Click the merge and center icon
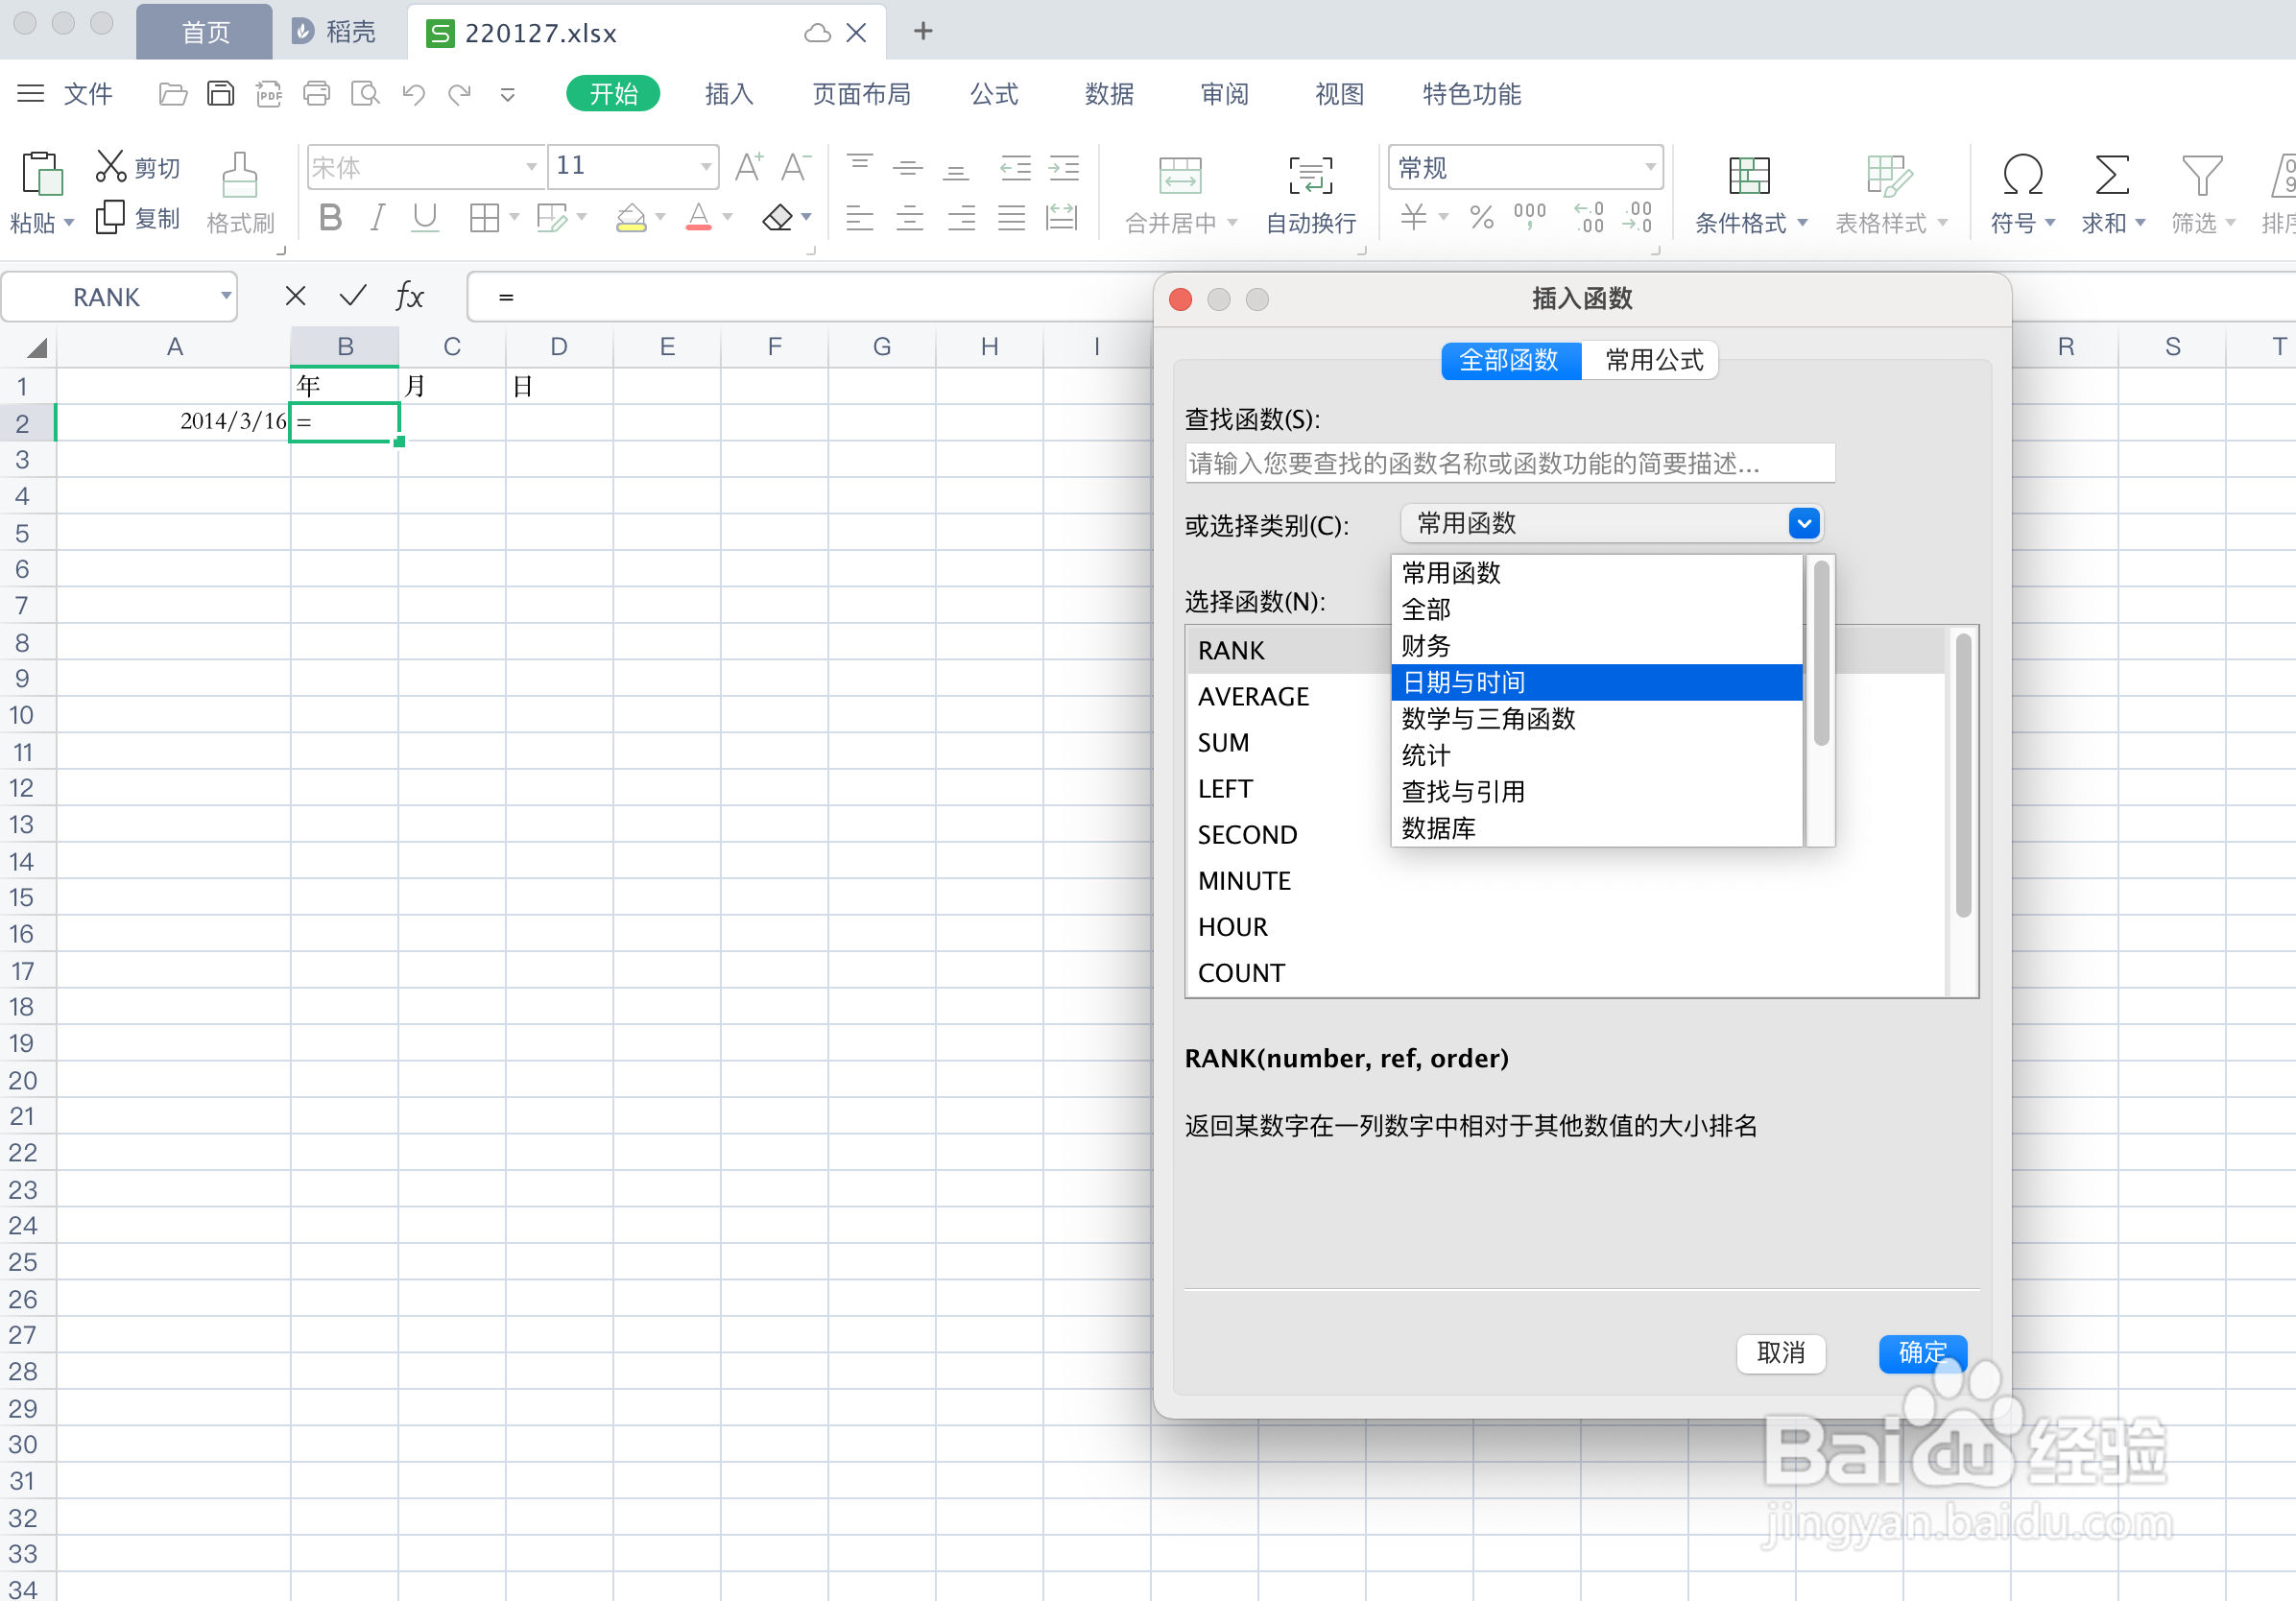This screenshot has width=2296, height=1601. [x=1179, y=176]
